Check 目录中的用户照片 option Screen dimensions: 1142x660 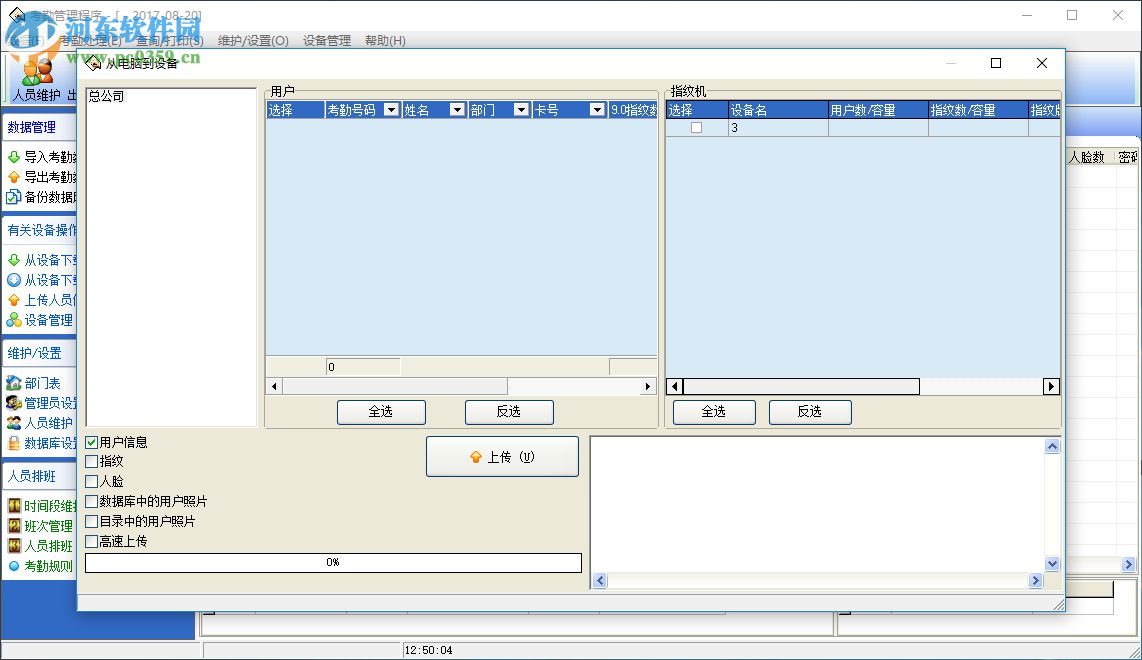[x=92, y=522]
